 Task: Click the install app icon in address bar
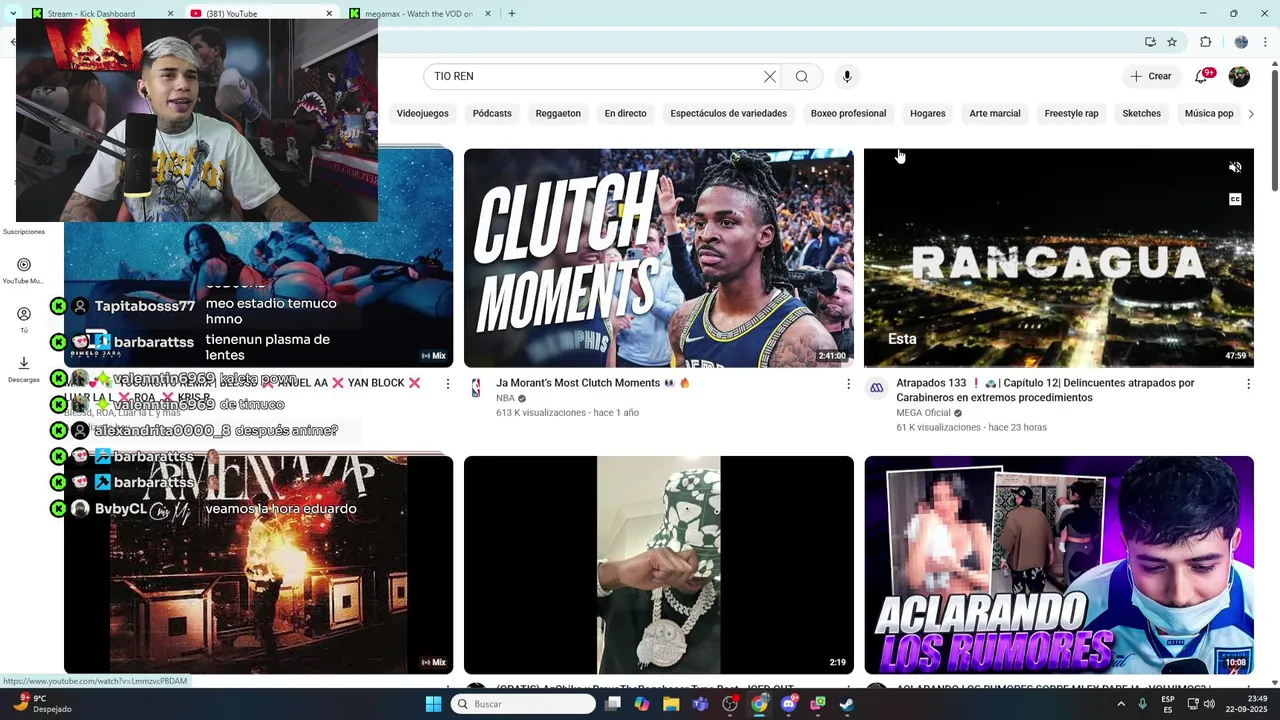click(x=1150, y=42)
